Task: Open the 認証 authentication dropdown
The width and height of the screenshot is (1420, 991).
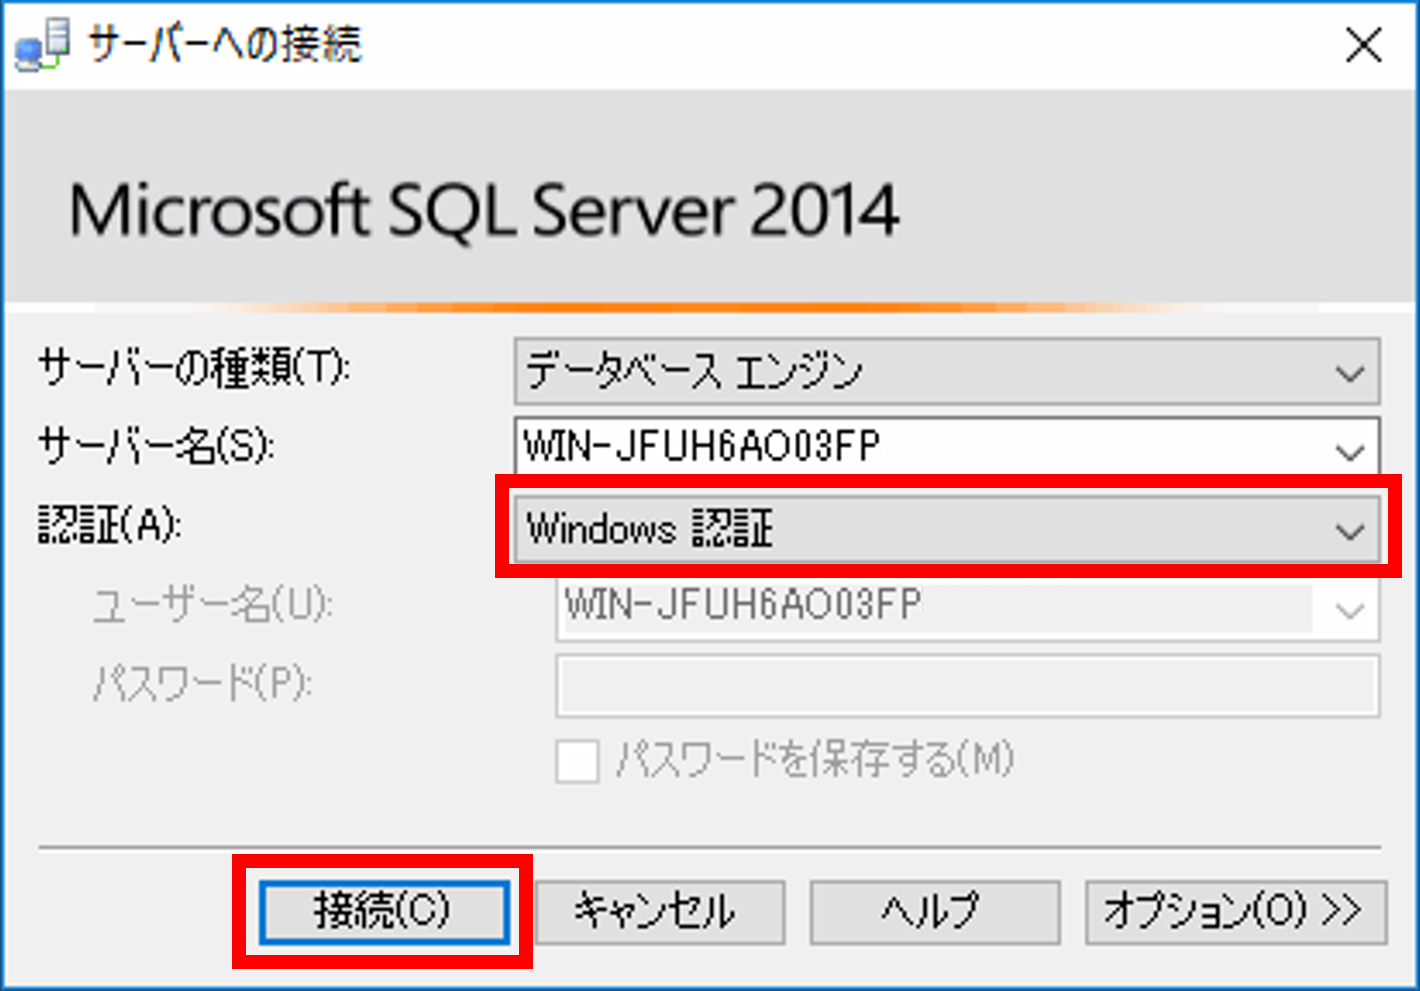Action: [x=947, y=529]
